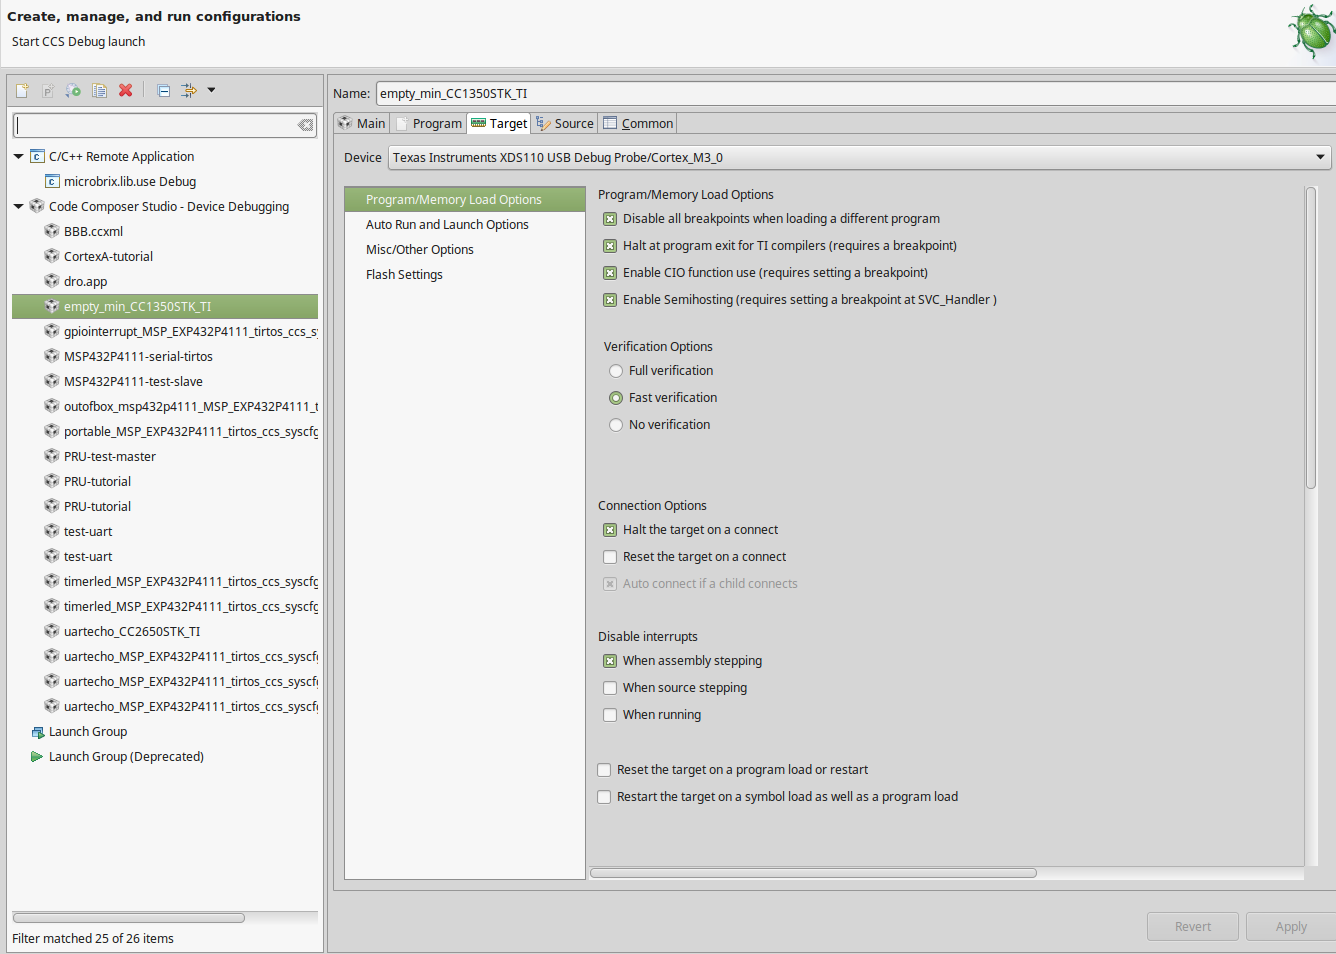Select Program/Memory Load Options category
The height and width of the screenshot is (954, 1336).
465,199
